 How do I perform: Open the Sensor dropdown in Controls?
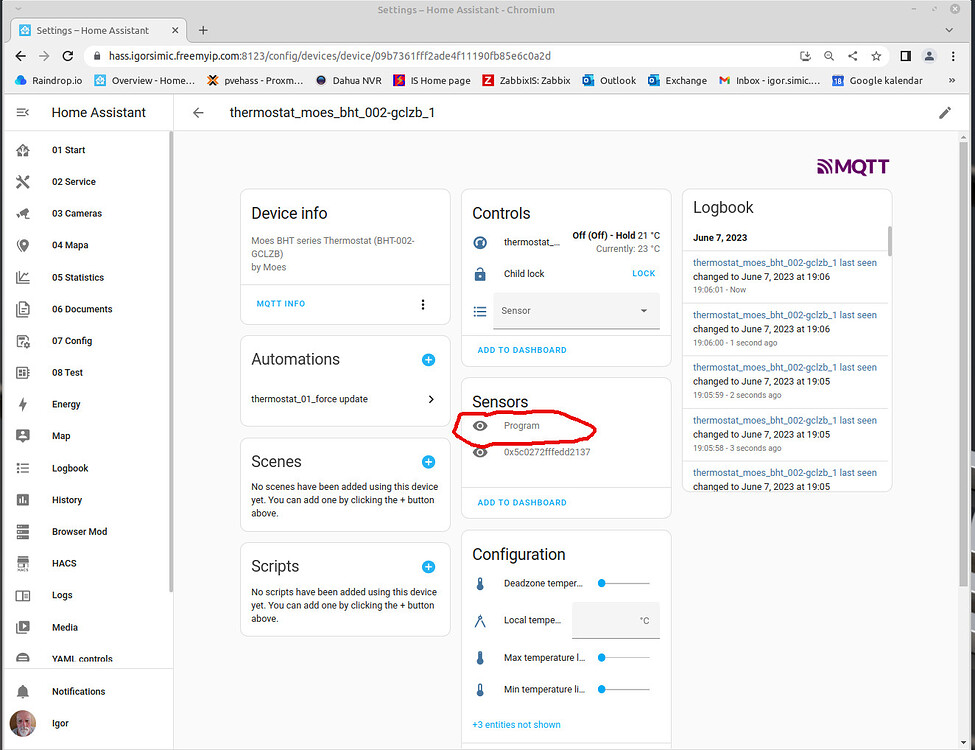pyautogui.click(x=576, y=310)
